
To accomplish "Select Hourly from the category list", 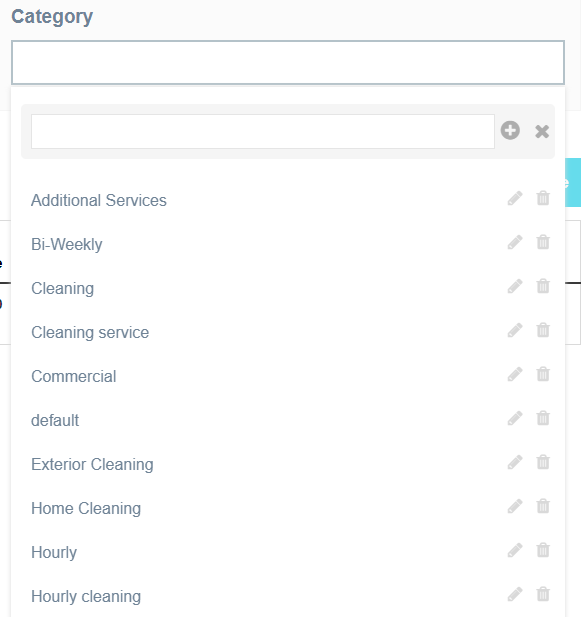I will point(54,552).
